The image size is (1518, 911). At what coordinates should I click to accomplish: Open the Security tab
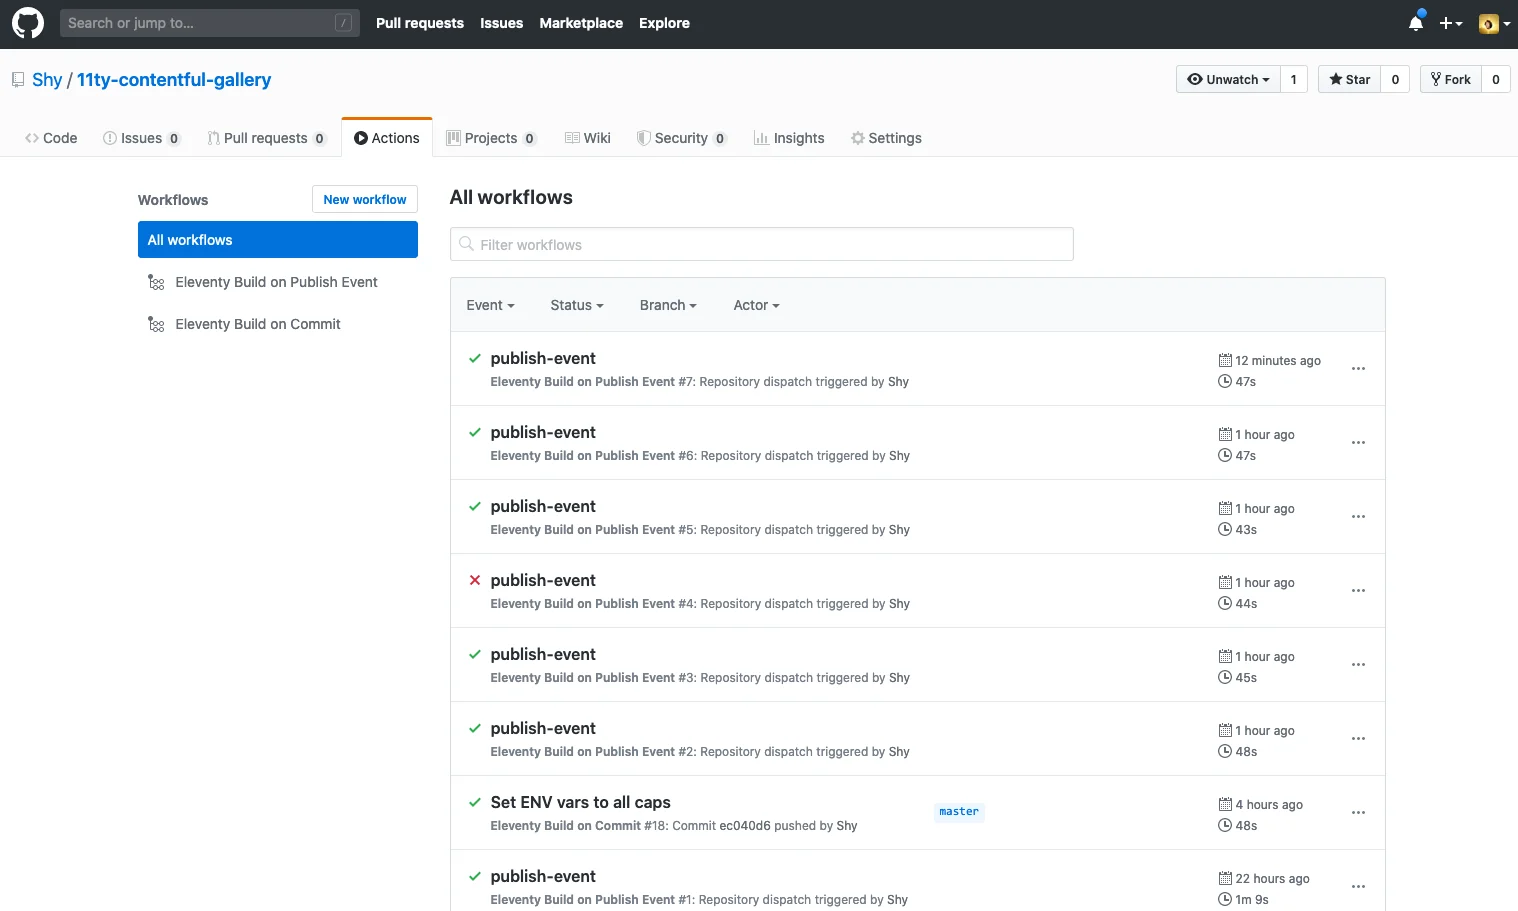point(682,138)
